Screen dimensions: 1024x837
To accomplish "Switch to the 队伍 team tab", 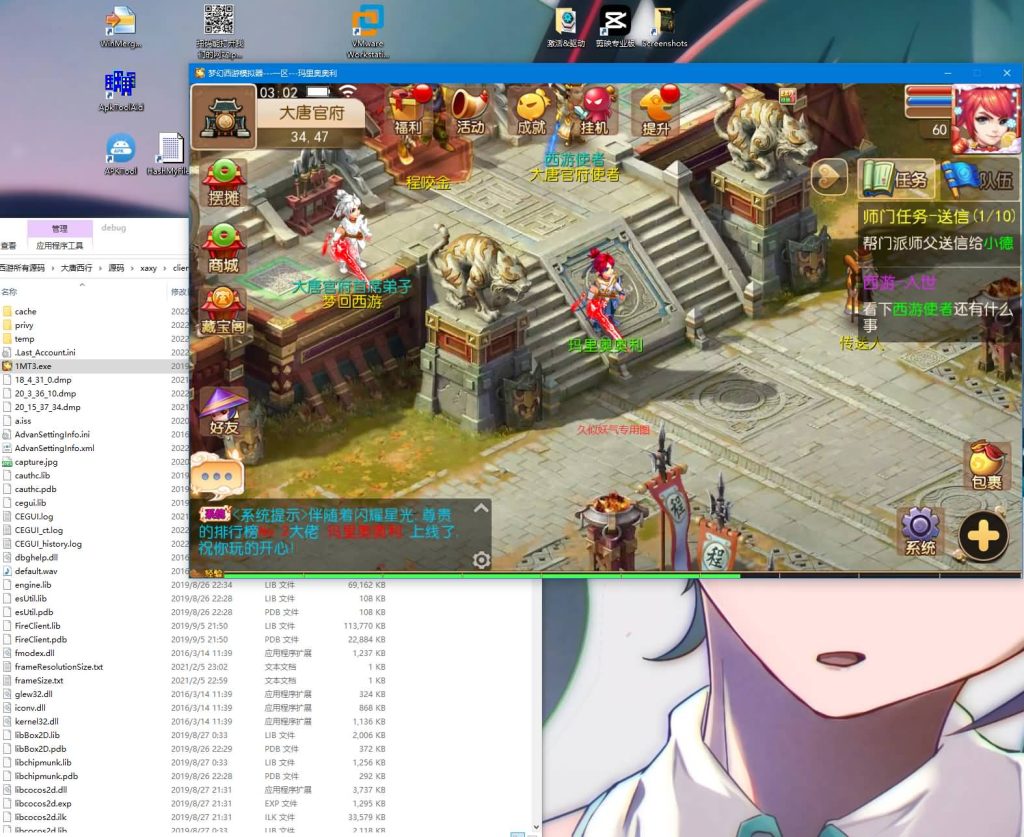I will (980, 179).
